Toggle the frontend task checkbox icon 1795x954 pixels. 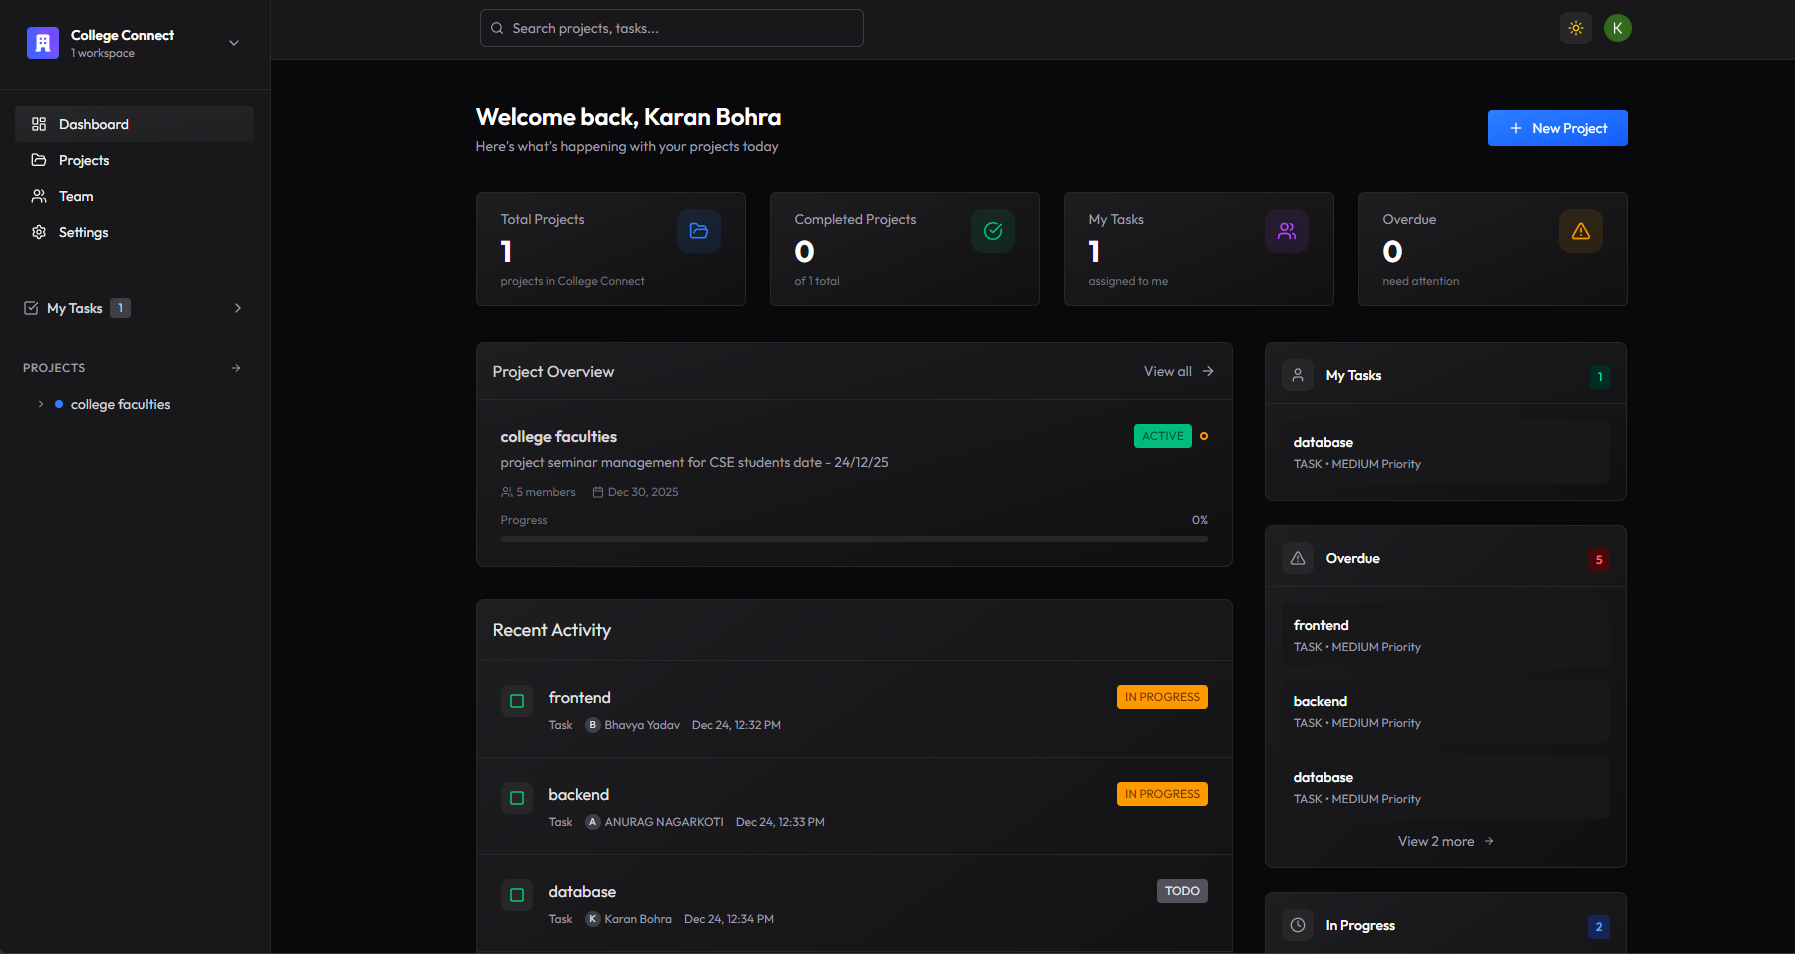(517, 701)
